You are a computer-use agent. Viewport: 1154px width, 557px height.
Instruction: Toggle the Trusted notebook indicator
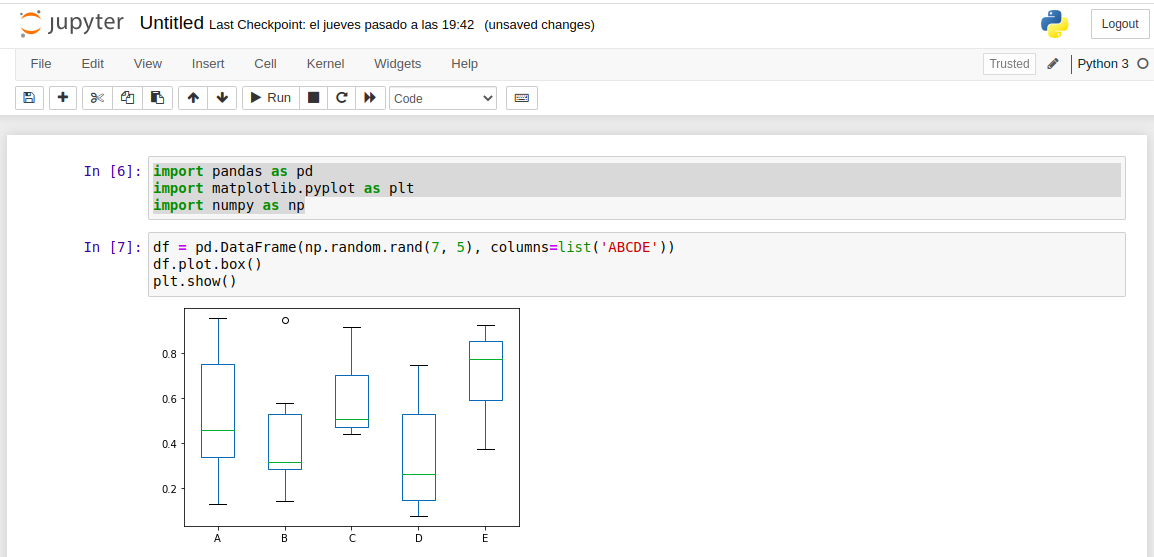[1009, 64]
